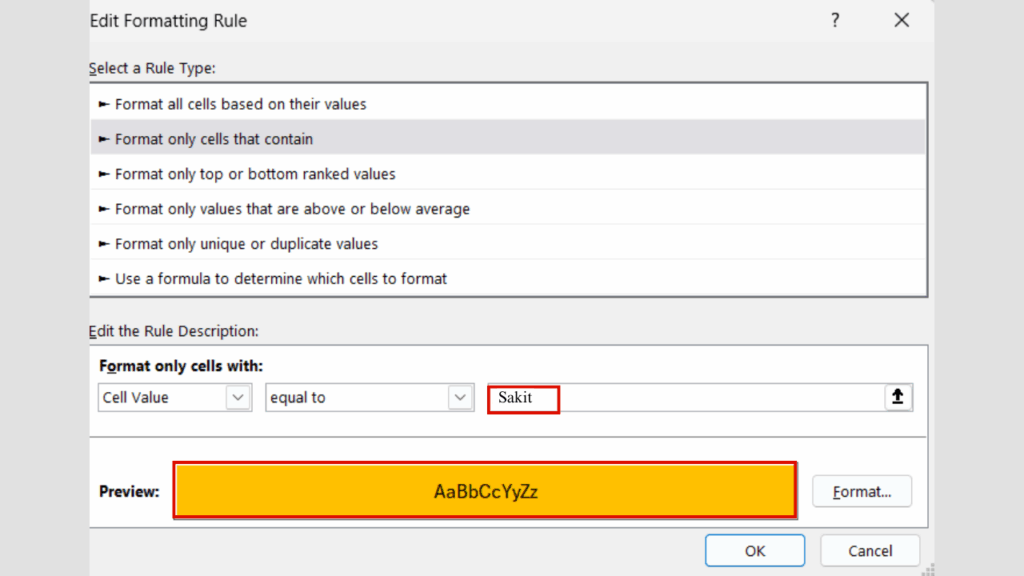Pick 'Use a formula to determine' rule type
1024x576 pixels.
281,279
